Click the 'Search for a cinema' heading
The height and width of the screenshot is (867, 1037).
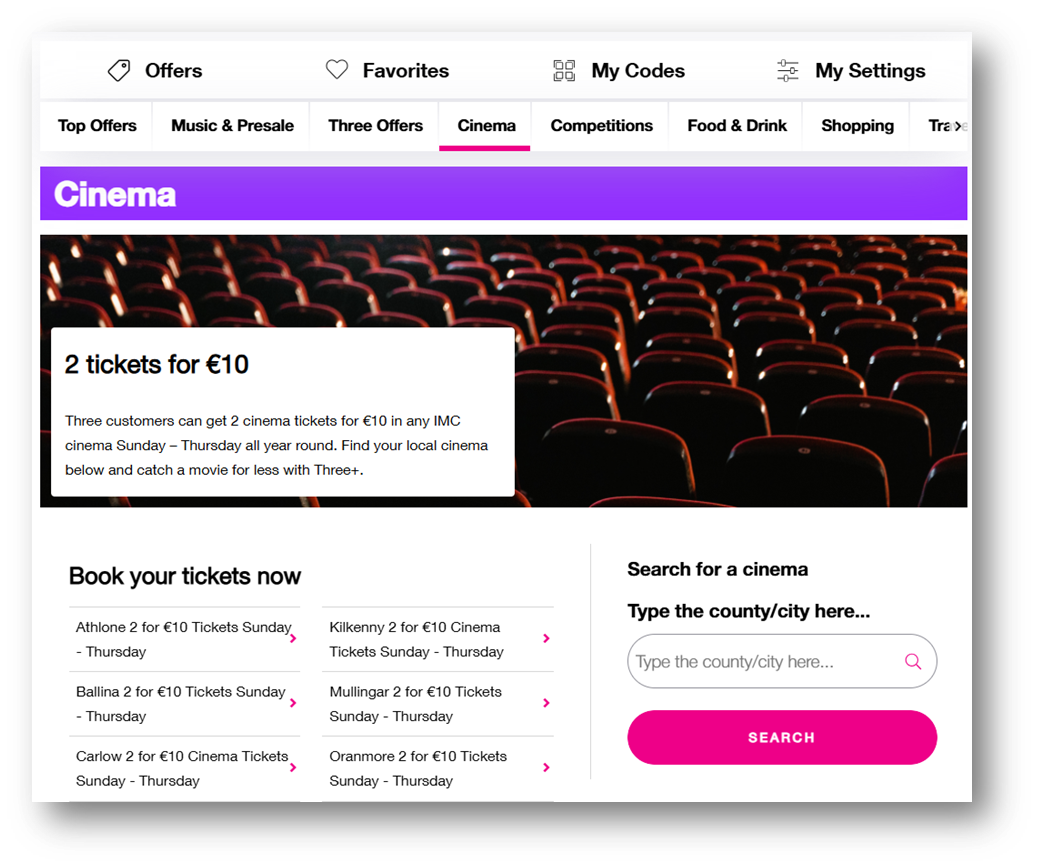tap(718, 569)
